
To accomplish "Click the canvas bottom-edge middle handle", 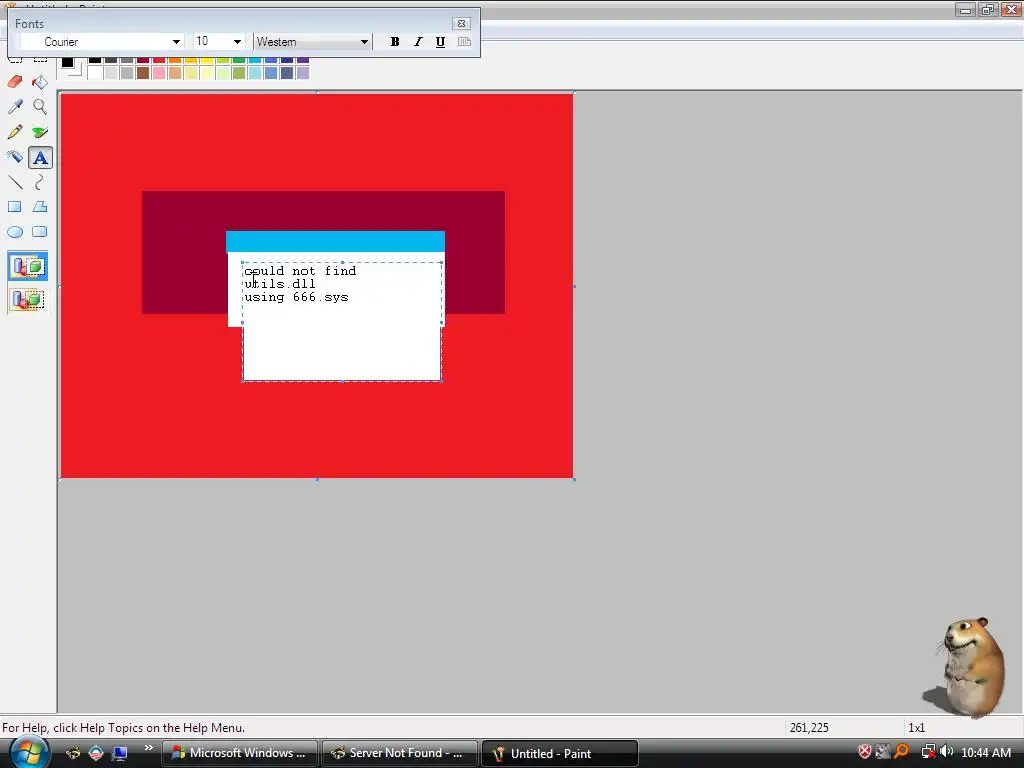I will pos(317,479).
